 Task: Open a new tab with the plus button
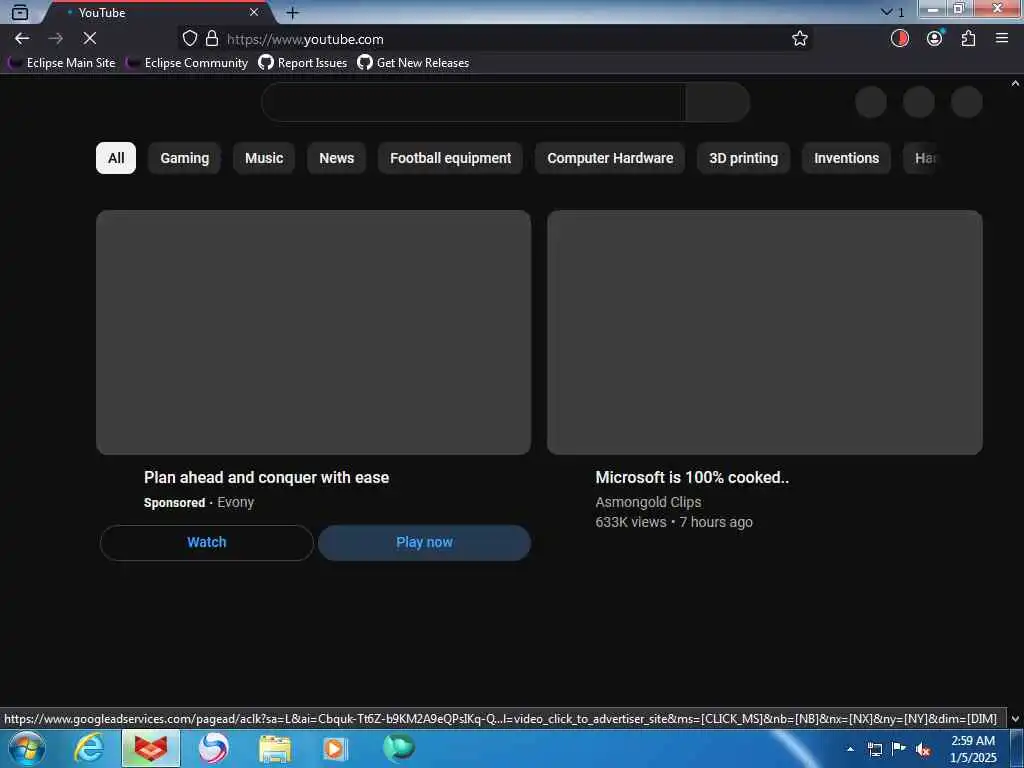click(x=293, y=12)
